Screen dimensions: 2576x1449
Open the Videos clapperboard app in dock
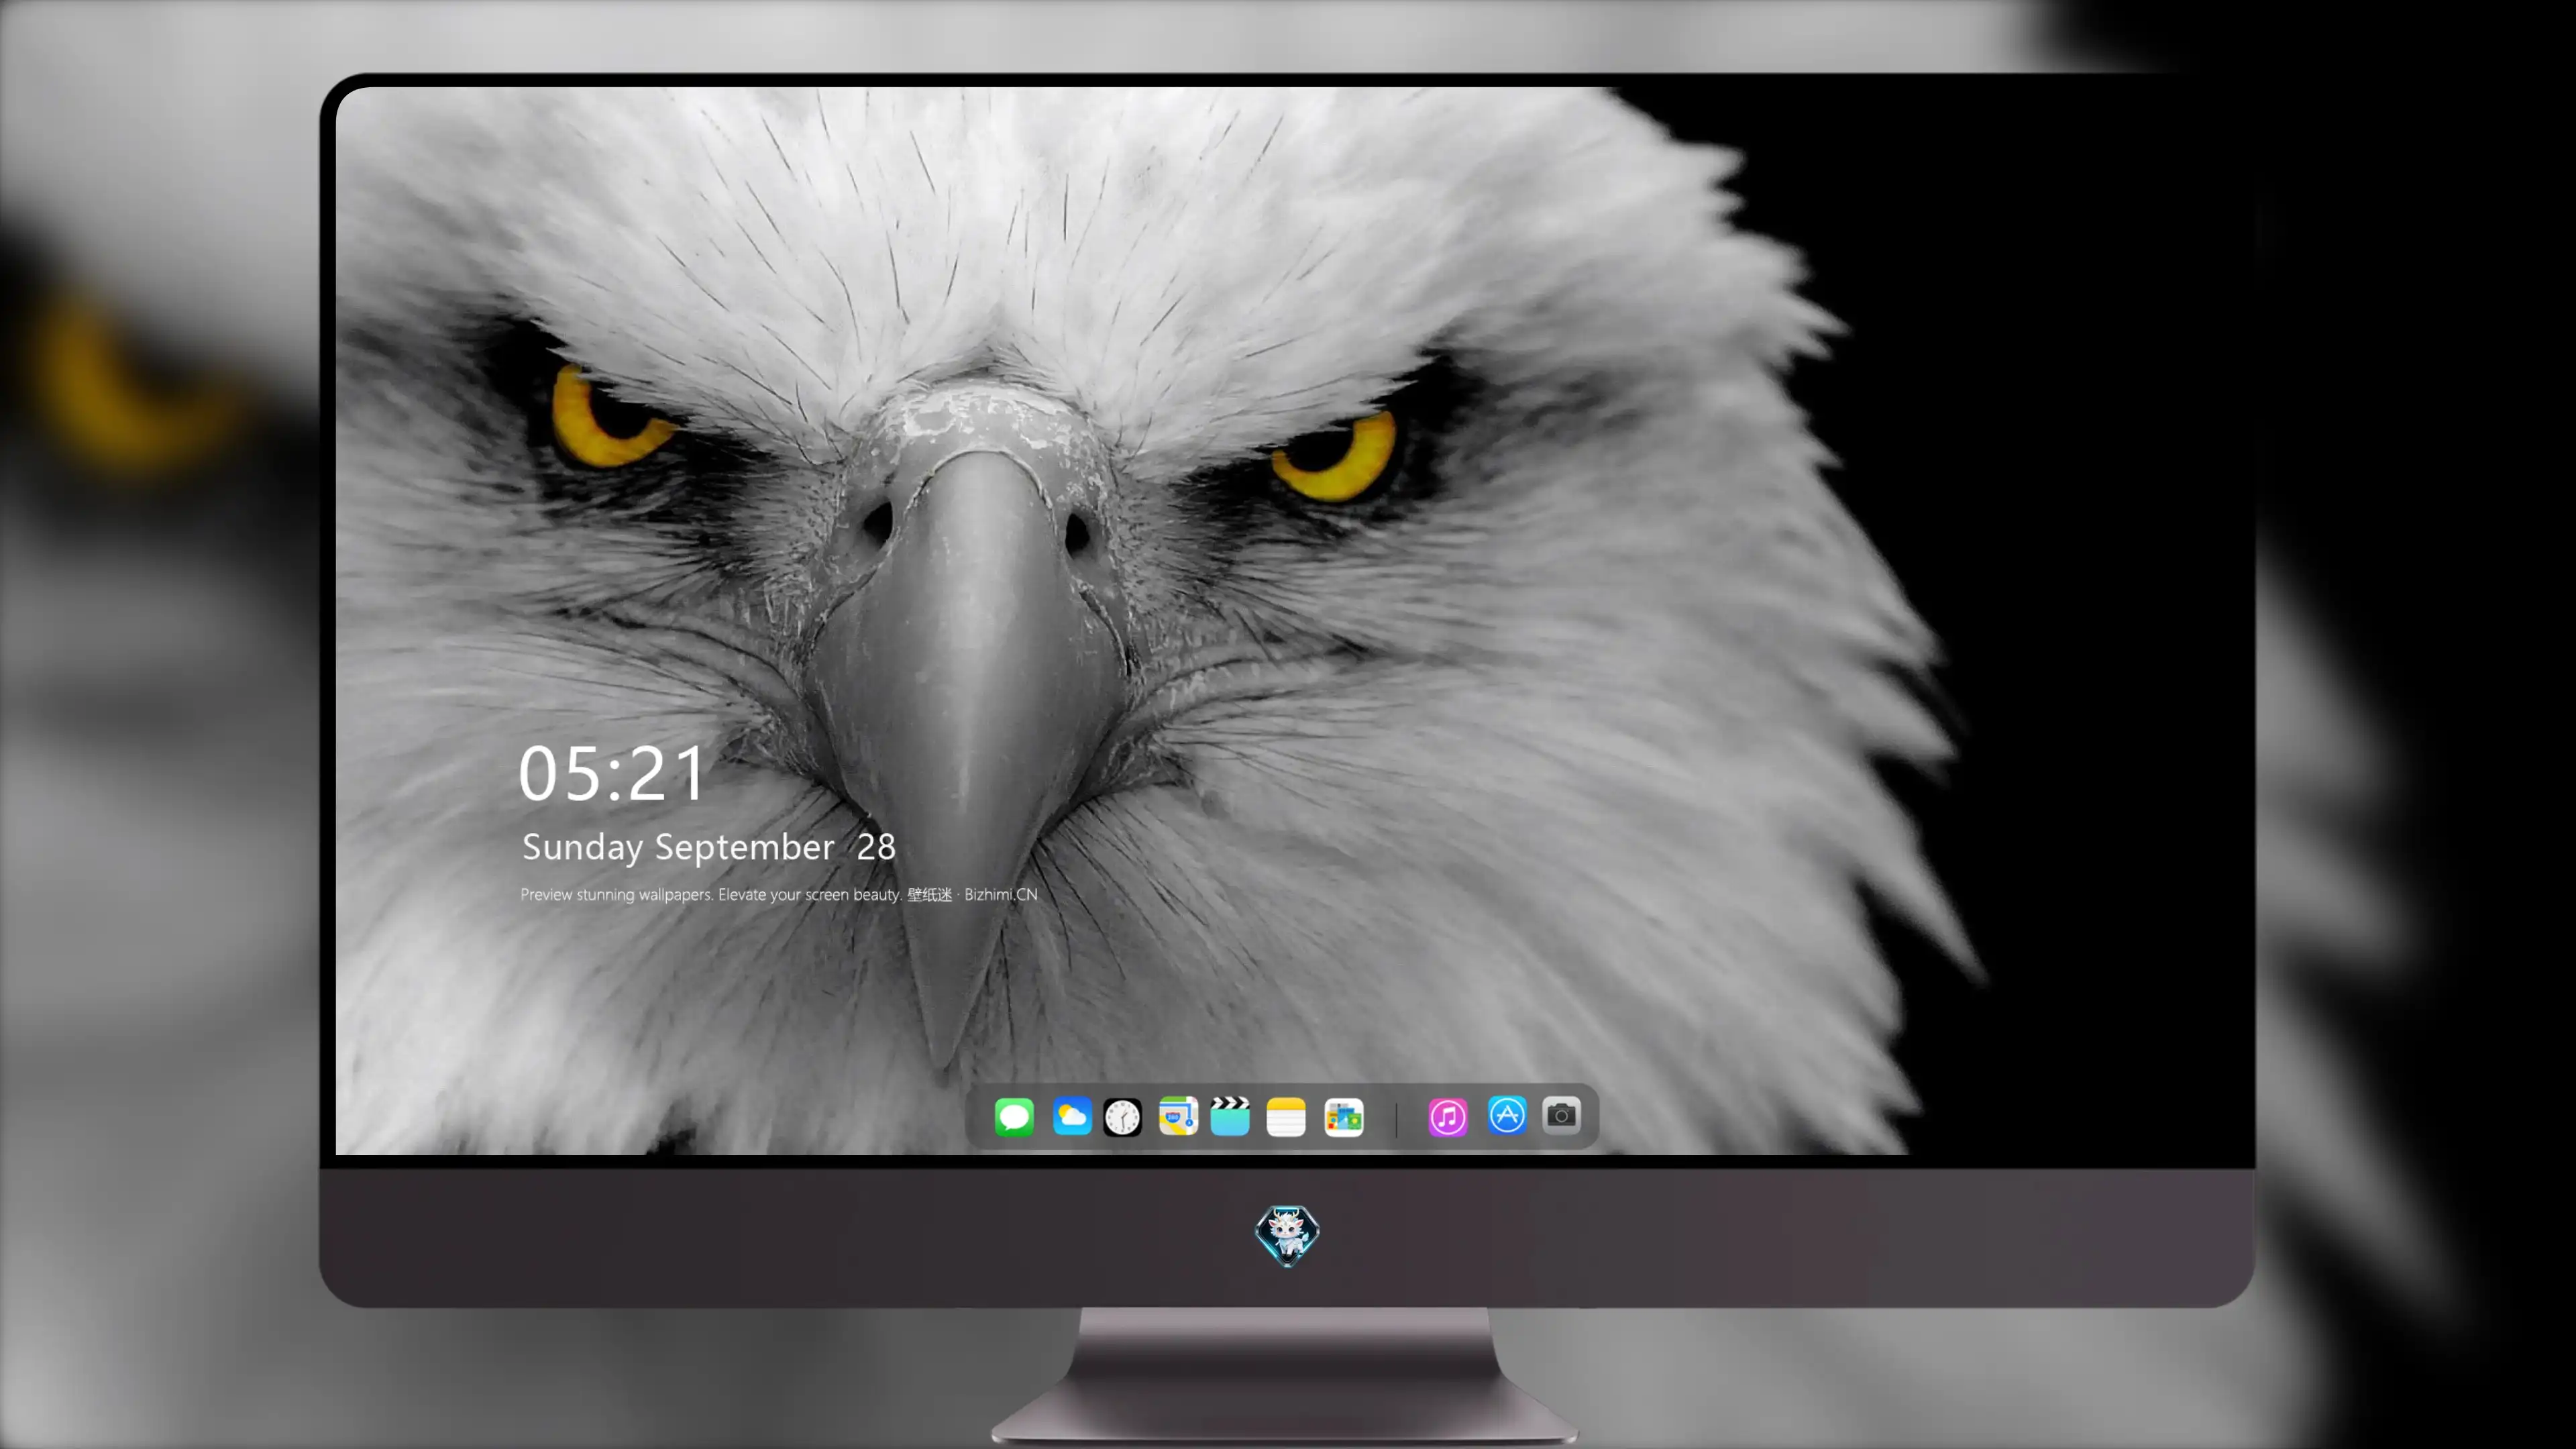[1230, 1116]
